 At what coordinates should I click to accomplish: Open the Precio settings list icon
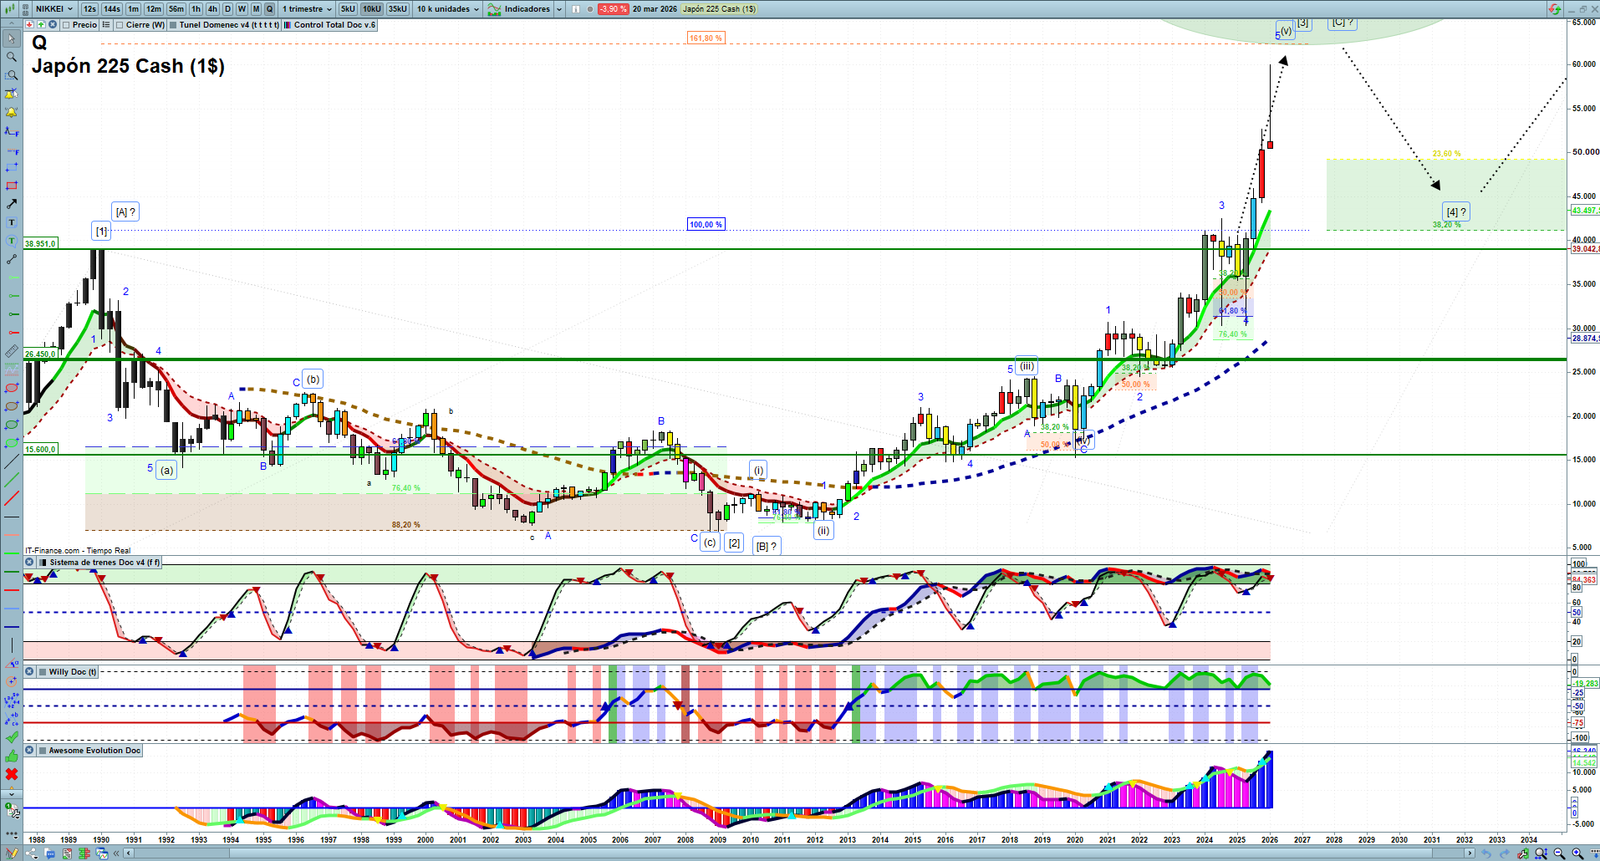(106, 25)
